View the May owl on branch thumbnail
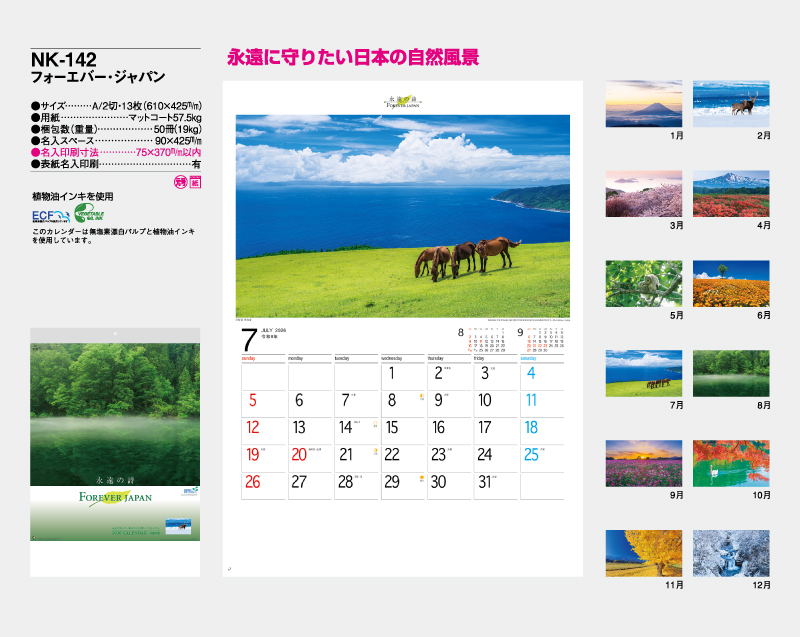The width and height of the screenshot is (800, 637). click(644, 284)
